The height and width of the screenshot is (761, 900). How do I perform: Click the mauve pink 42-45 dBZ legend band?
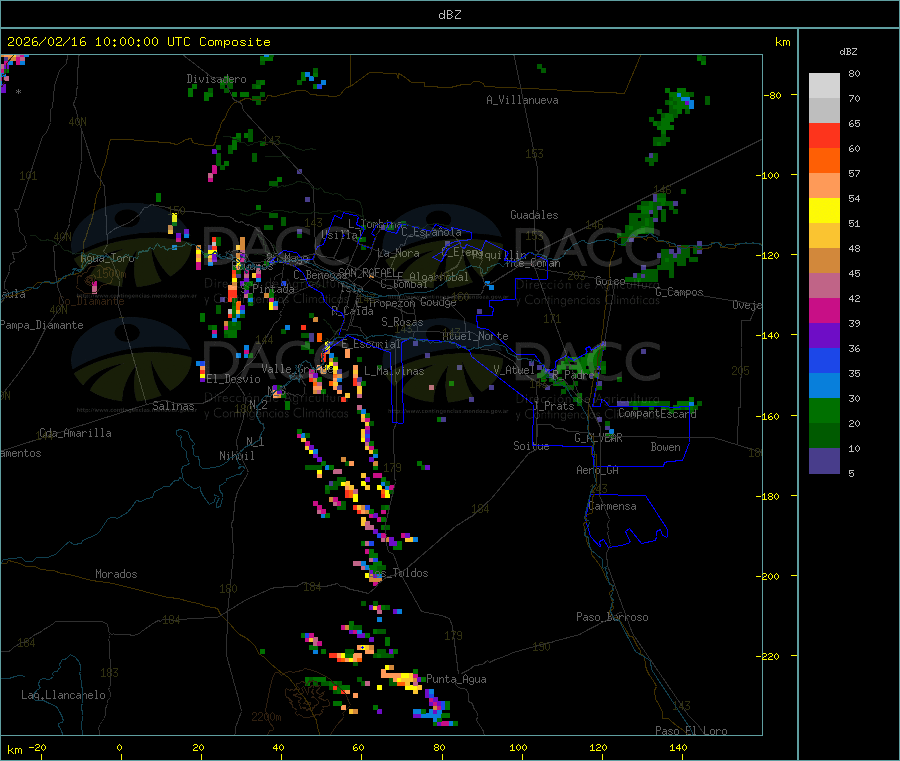(824, 286)
